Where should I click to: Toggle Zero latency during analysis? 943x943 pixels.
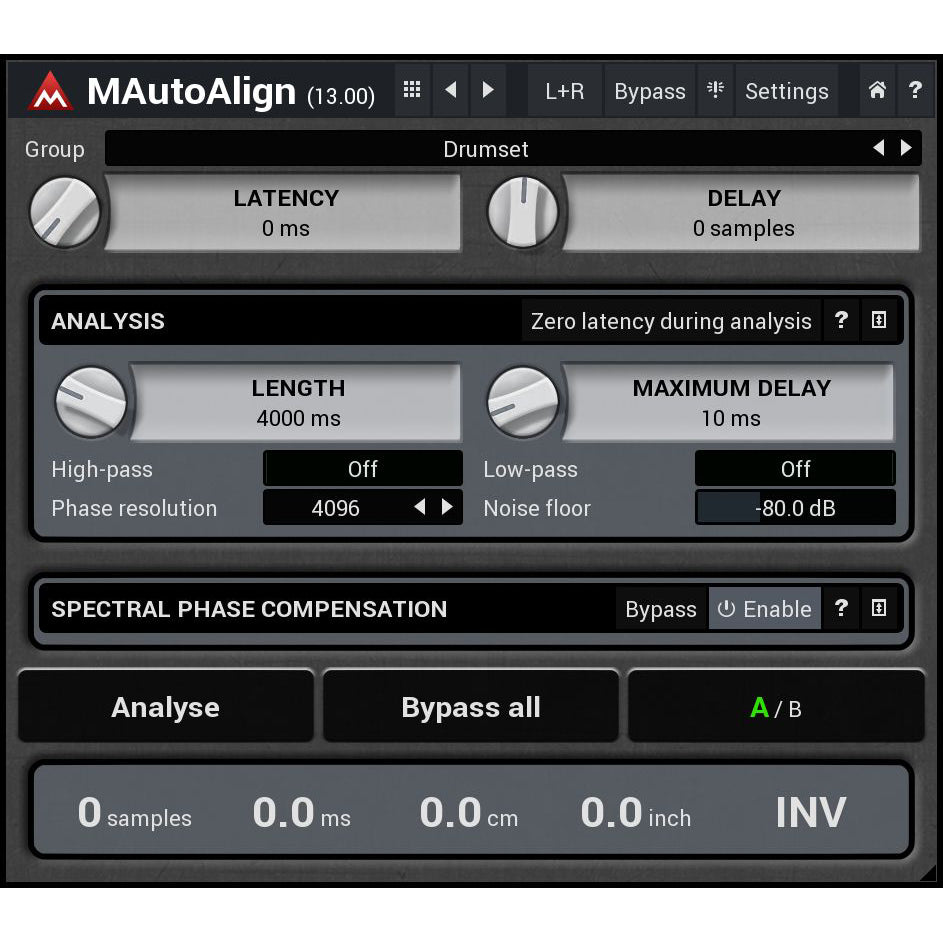click(x=671, y=321)
